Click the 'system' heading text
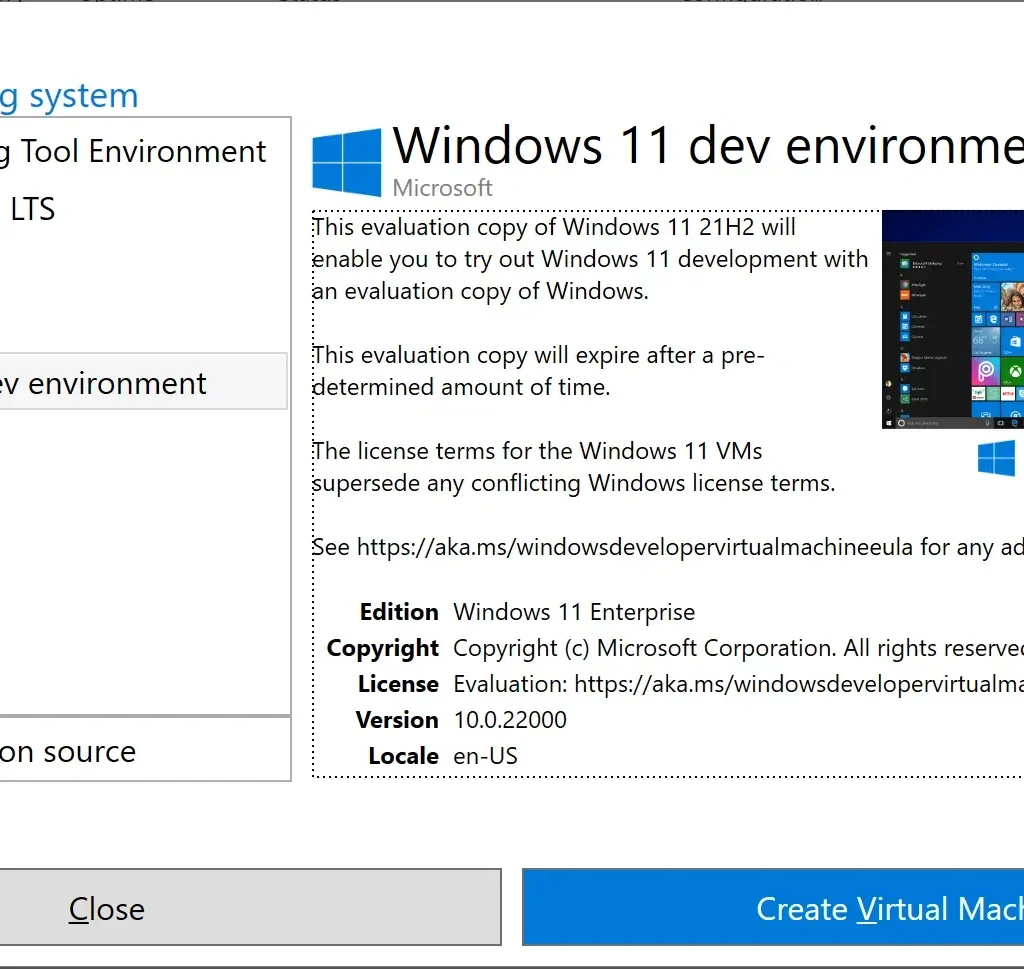1024x969 pixels. 84,96
